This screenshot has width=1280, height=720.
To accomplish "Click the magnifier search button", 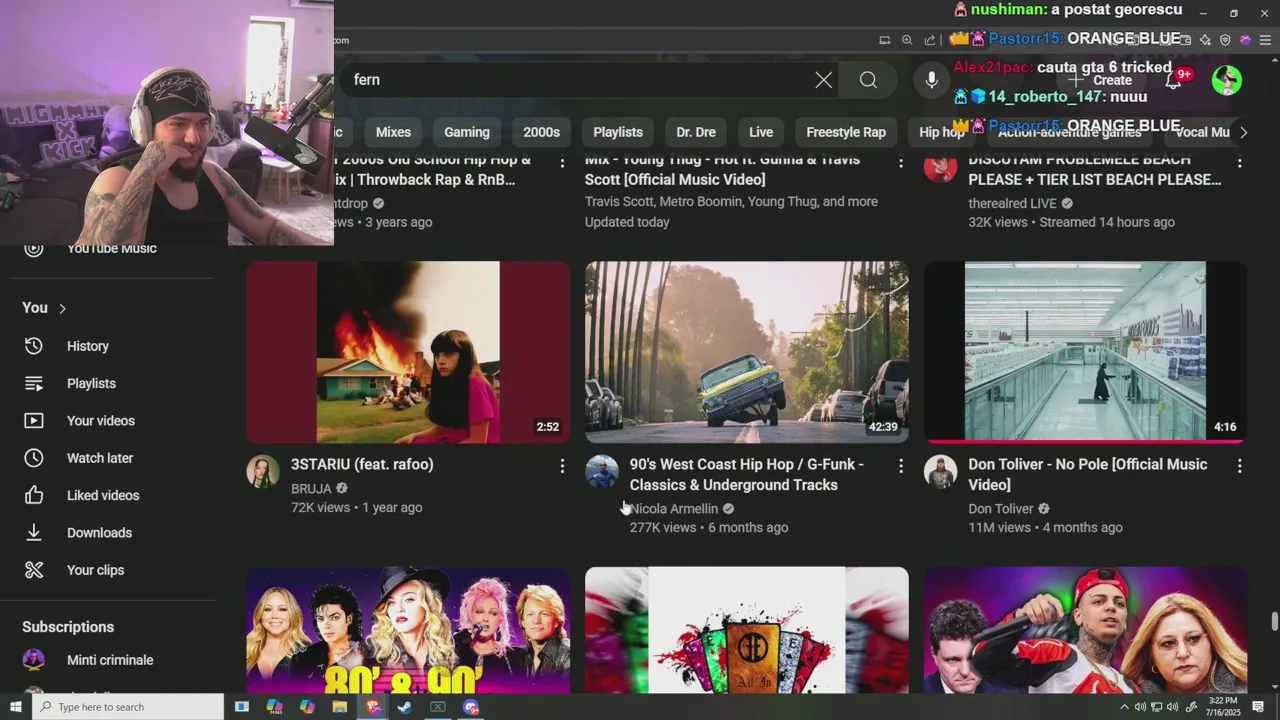I will pyautogui.click(x=868, y=80).
